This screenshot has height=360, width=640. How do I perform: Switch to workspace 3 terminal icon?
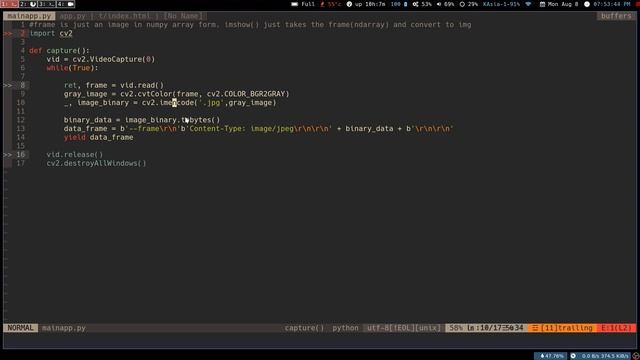coord(47,4)
